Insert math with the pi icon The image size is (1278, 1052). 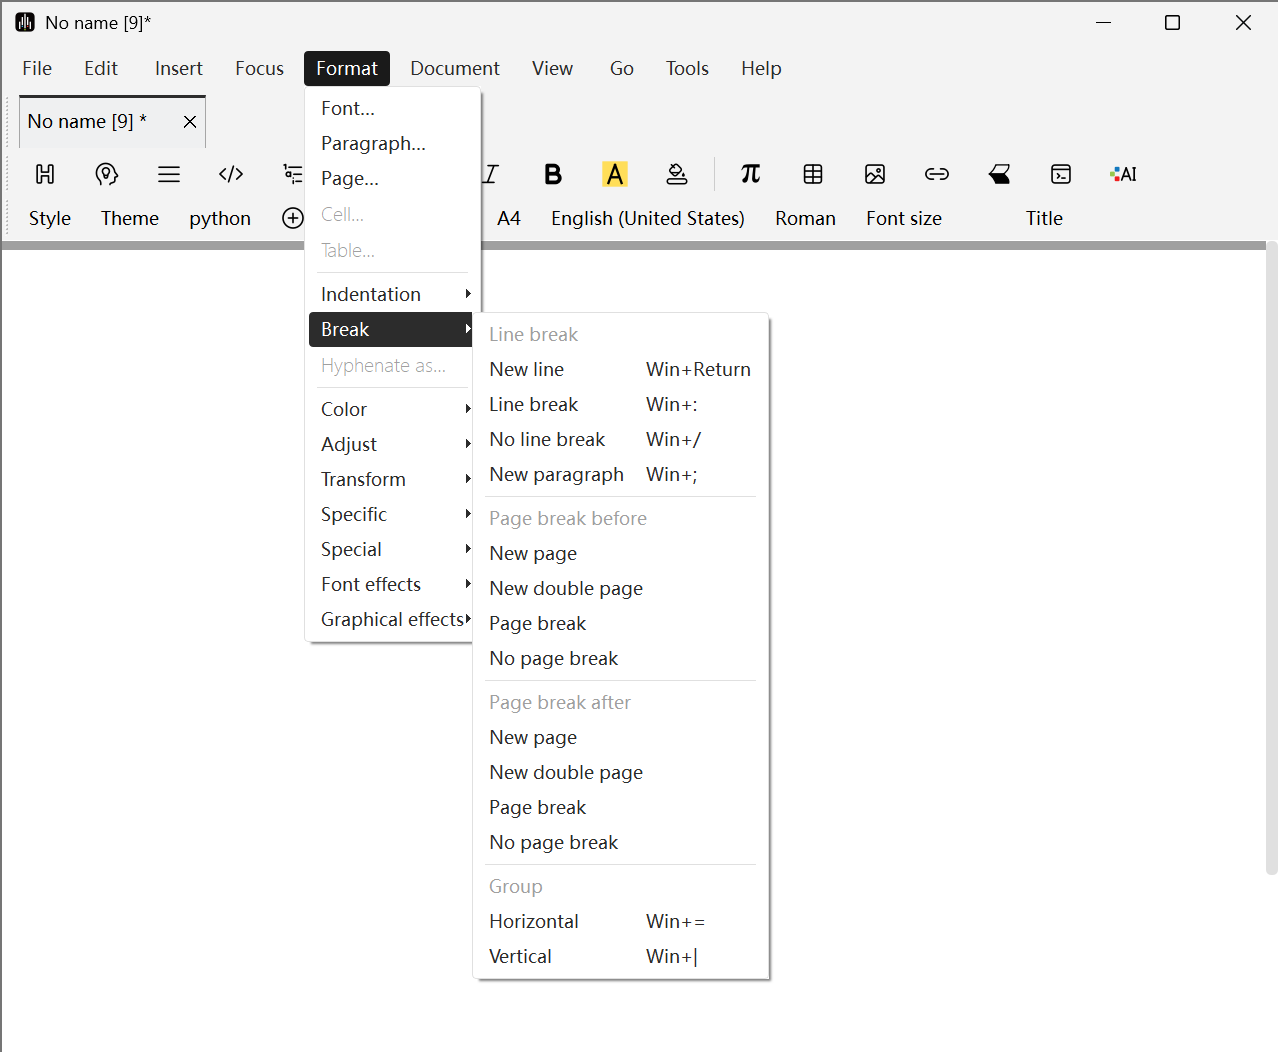tap(750, 174)
